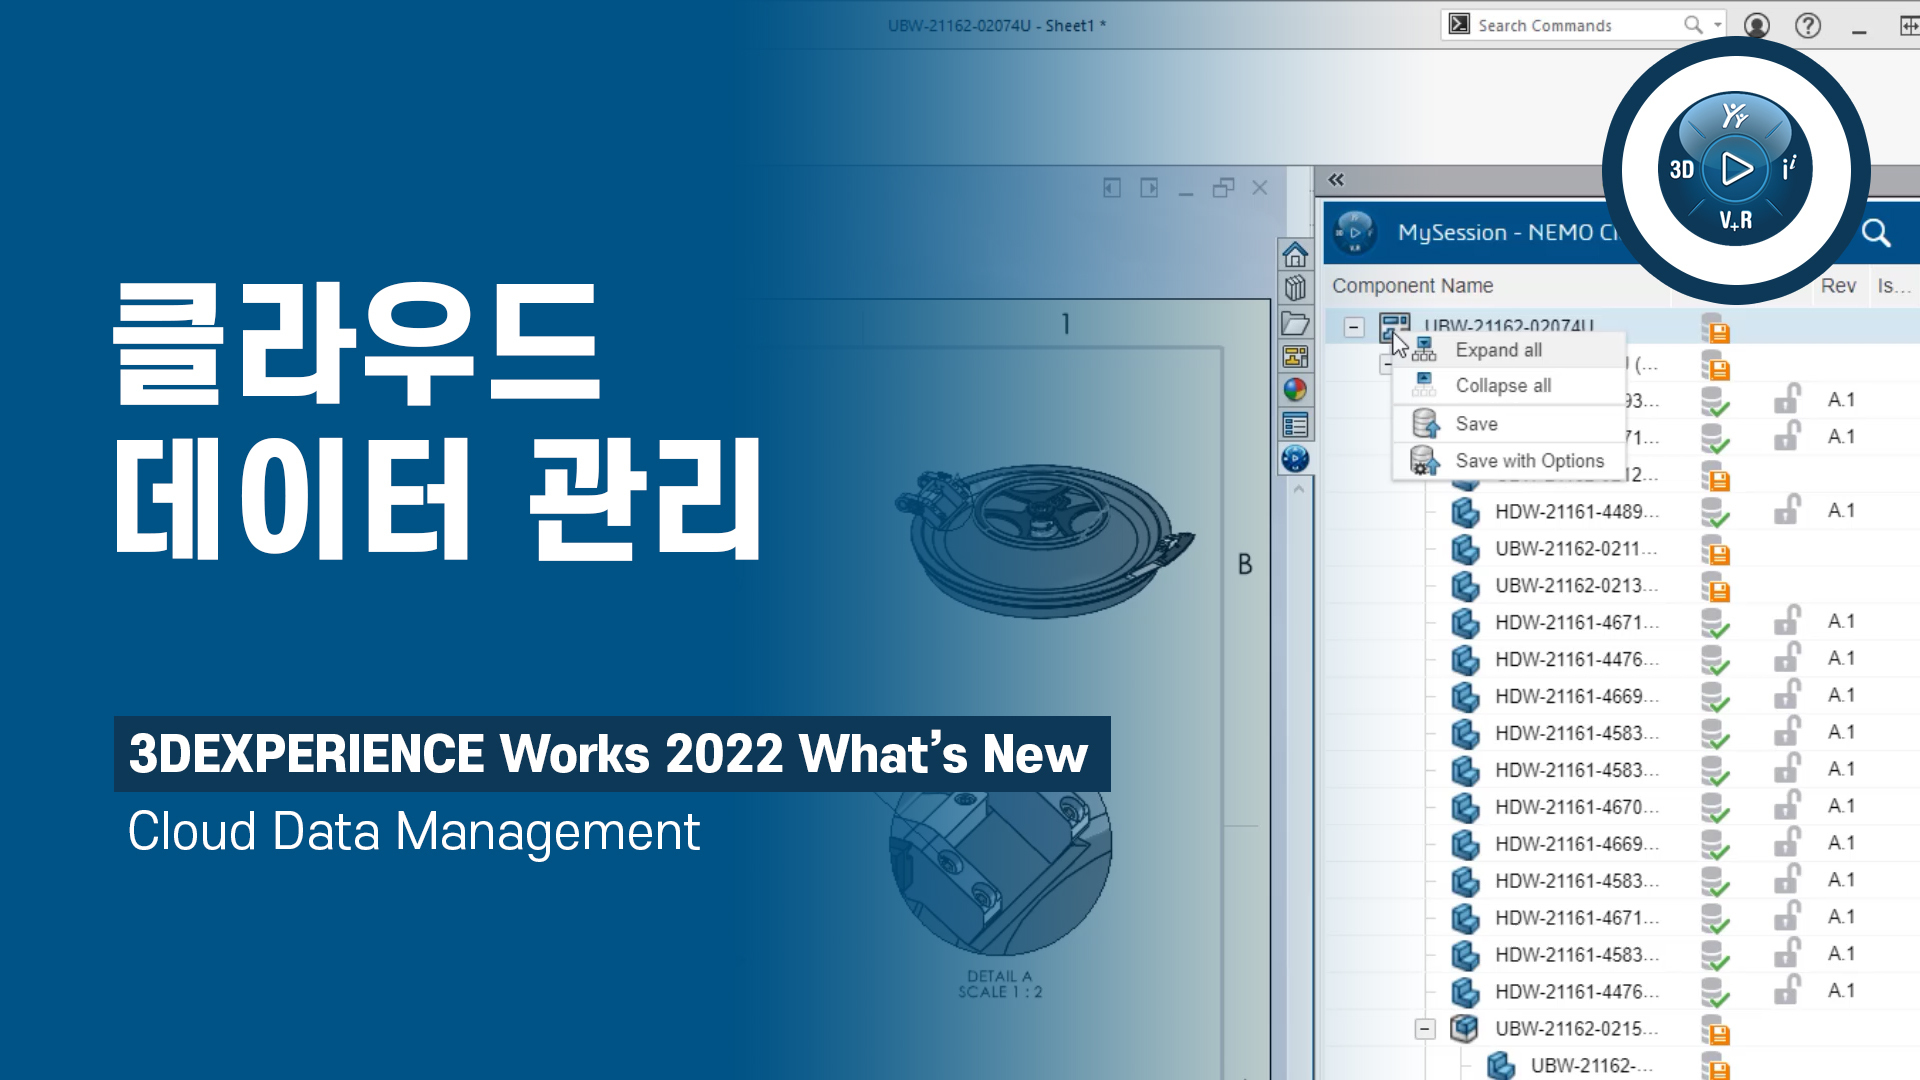Collapse the UBW-21162-0215 assembly node
1920x1080 pixels.
click(1425, 1029)
